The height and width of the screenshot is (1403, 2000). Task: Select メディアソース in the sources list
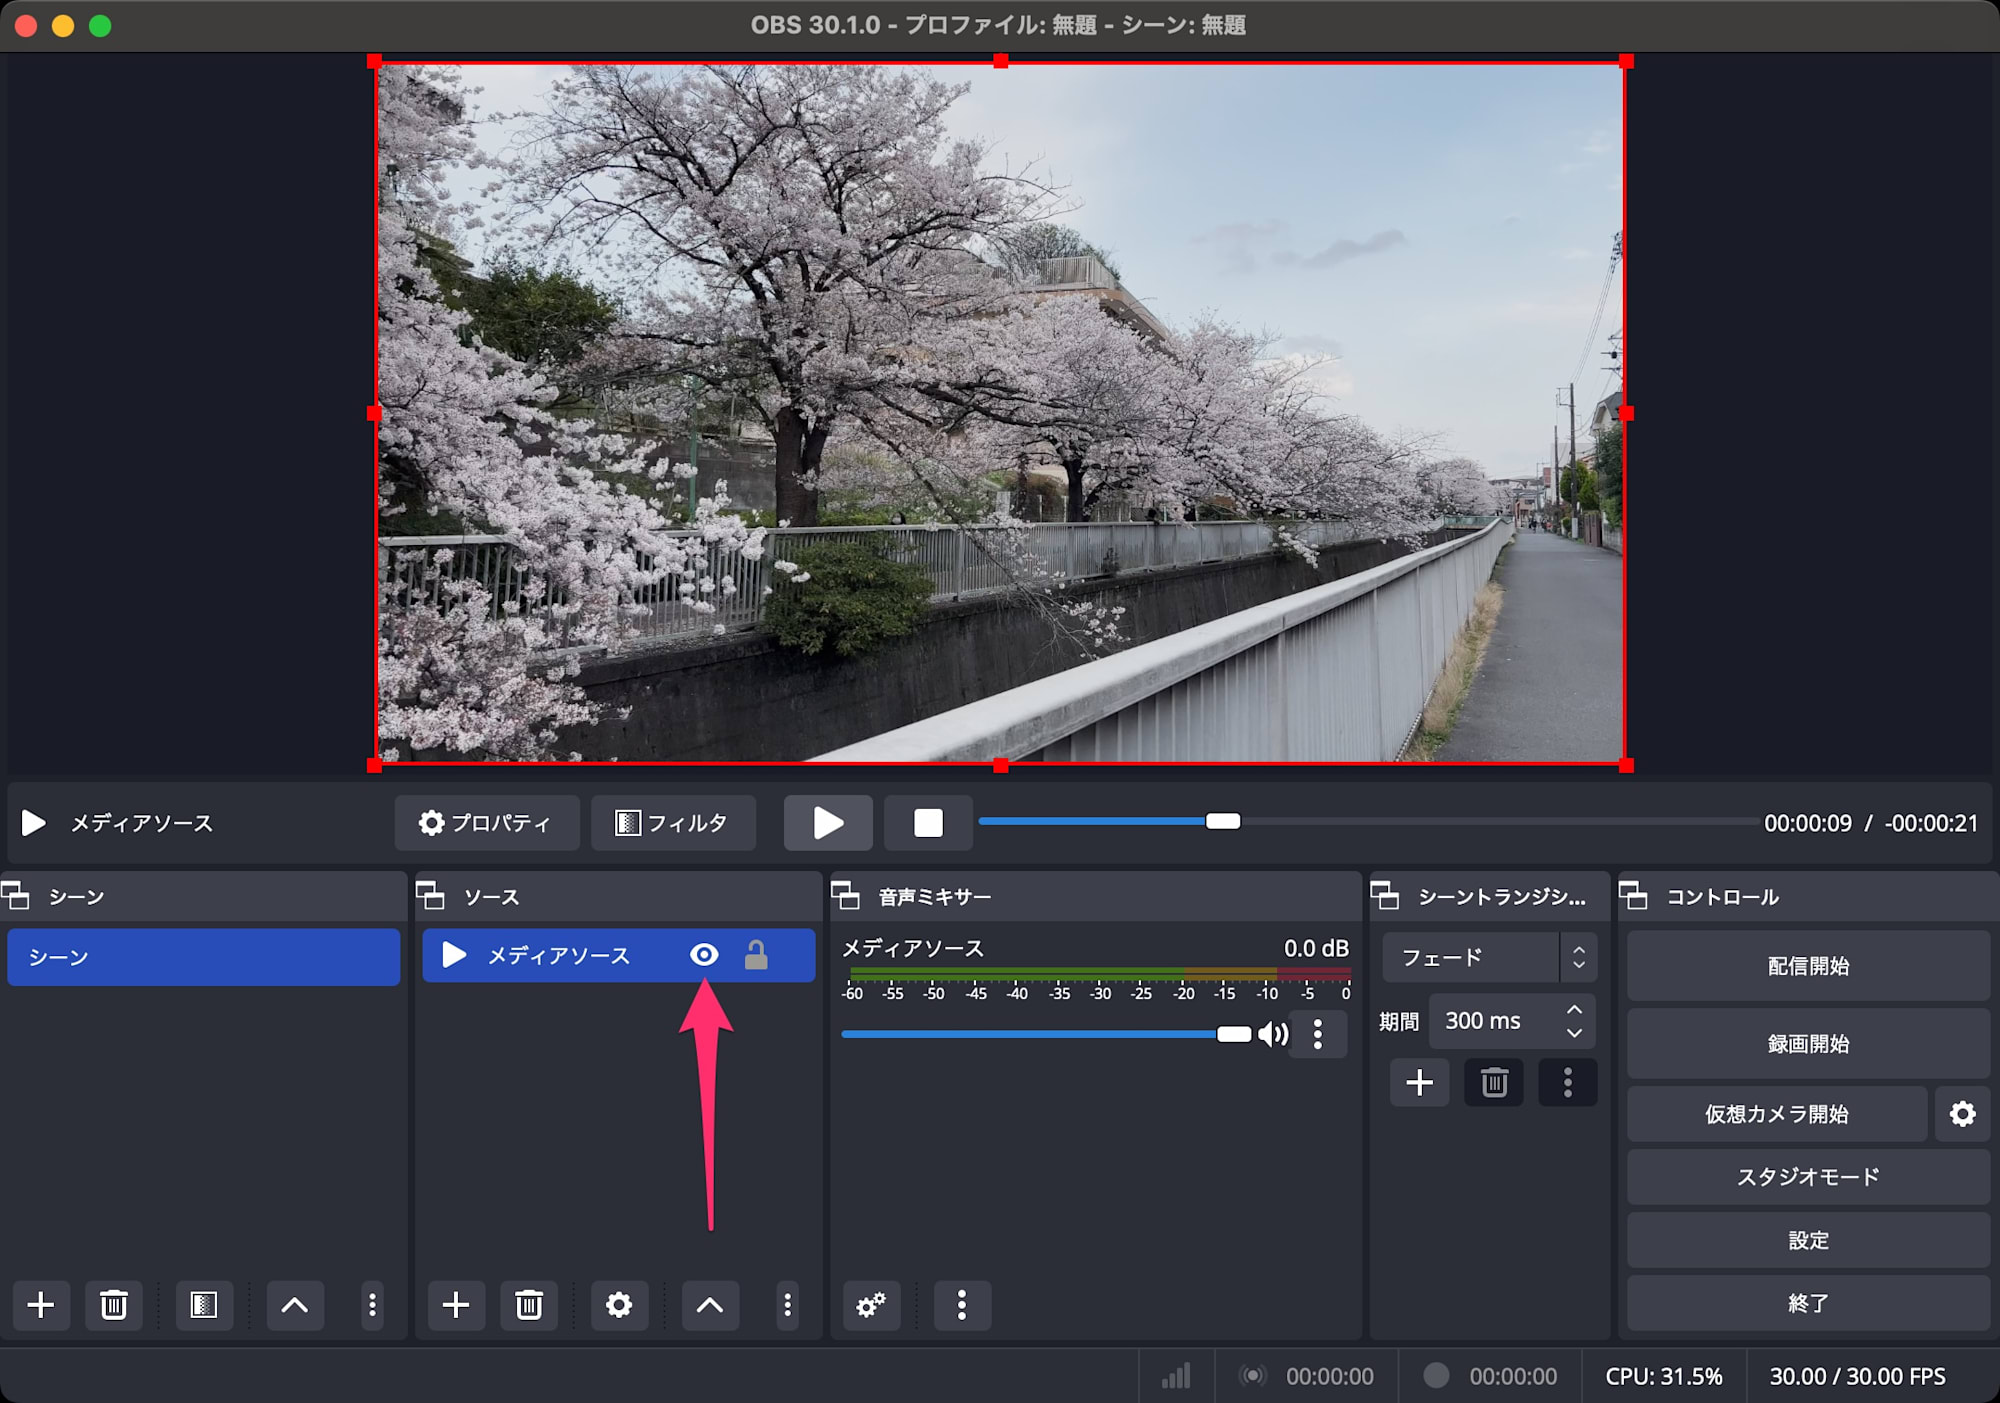pos(618,955)
